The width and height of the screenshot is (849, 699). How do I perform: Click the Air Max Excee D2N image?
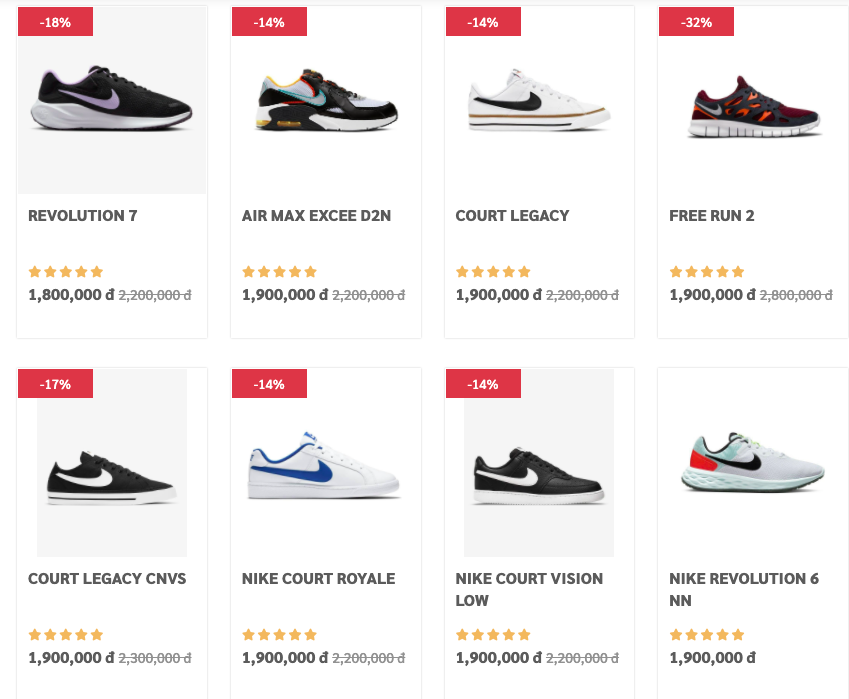(325, 100)
